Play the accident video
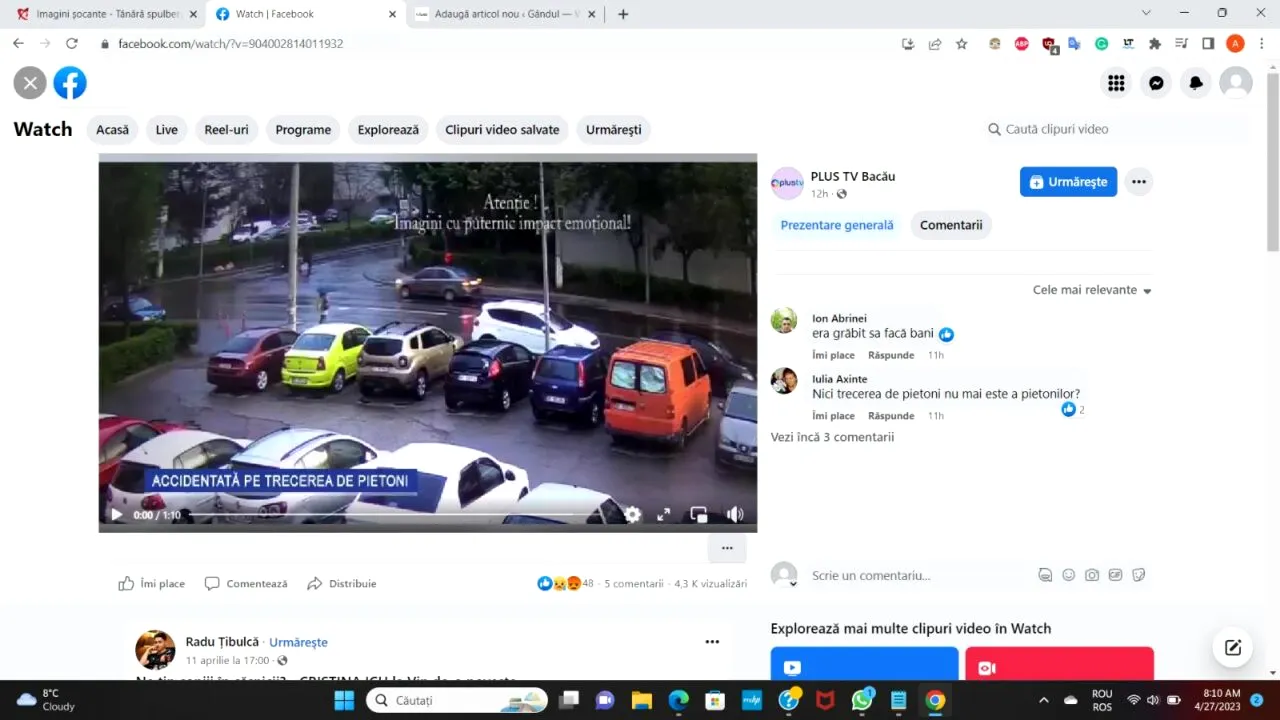Image resolution: width=1280 pixels, height=720 pixels. (117, 515)
